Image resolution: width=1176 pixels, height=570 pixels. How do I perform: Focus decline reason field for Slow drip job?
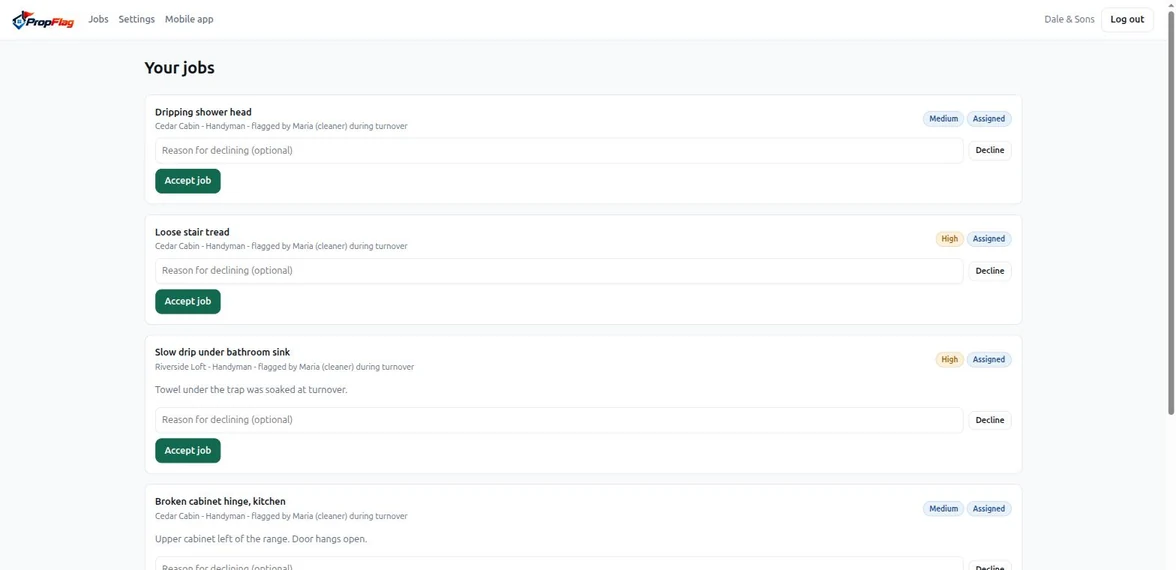tap(559, 420)
